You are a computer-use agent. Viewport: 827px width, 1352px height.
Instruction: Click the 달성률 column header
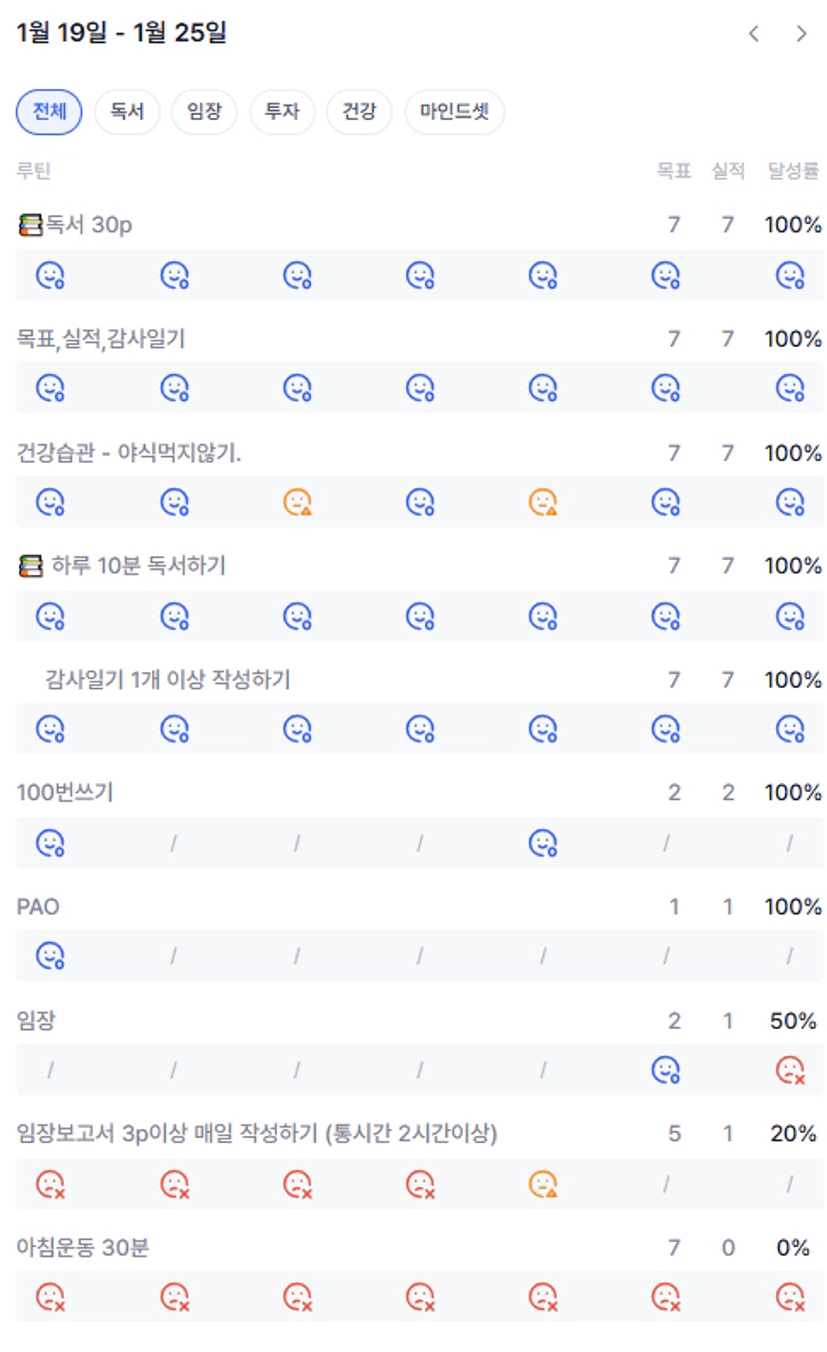point(793,171)
